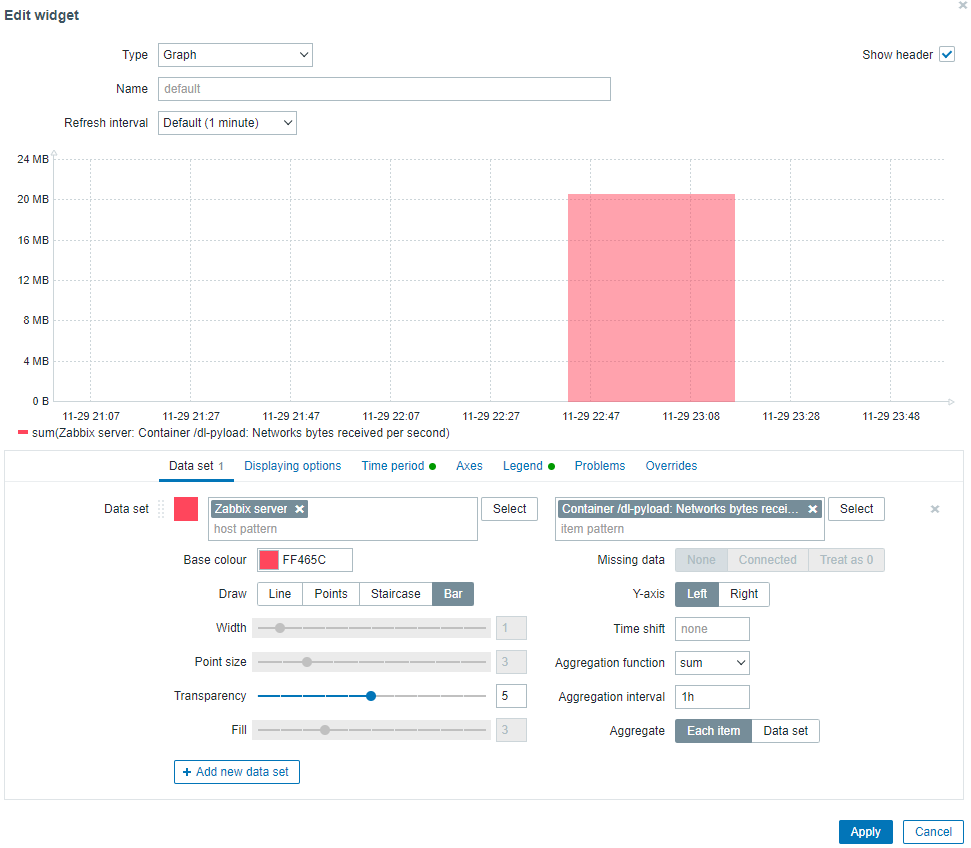The width and height of the screenshot is (971, 848).
Task: Select Treat as 0 for Missing data
Action: pyautogui.click(x=846, y=560)
